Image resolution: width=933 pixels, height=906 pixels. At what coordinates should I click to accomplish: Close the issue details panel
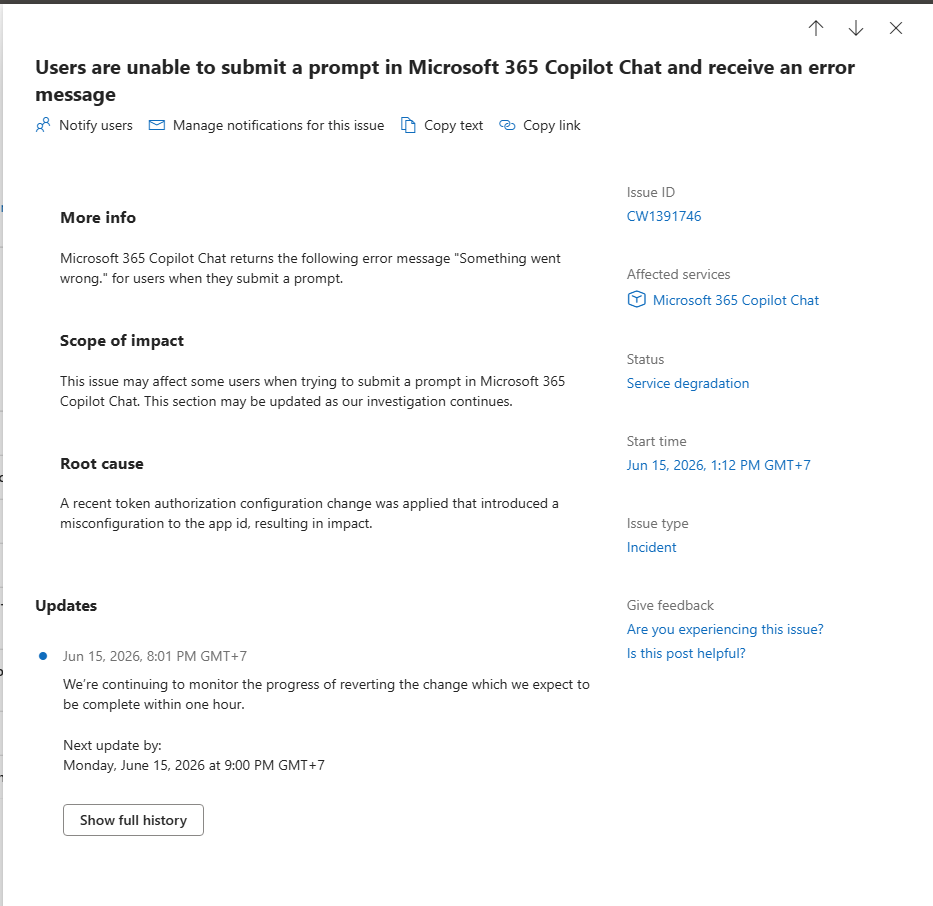pyautogui.click(x=896, y=28)
